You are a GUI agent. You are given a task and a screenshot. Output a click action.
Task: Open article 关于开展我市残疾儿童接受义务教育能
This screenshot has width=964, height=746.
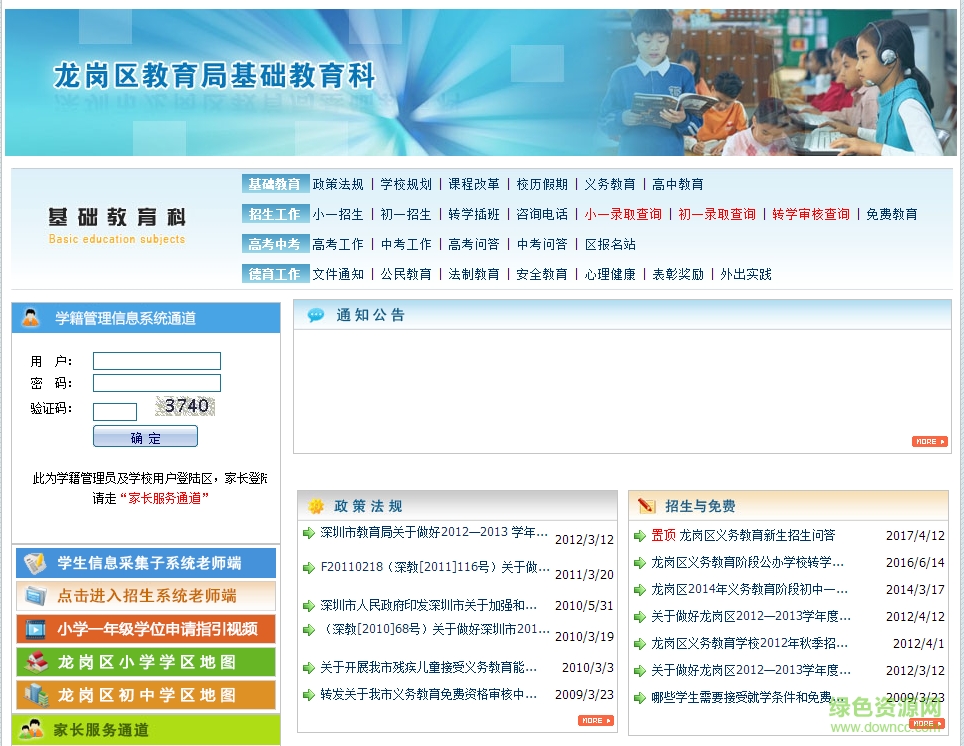pos(429,667)
